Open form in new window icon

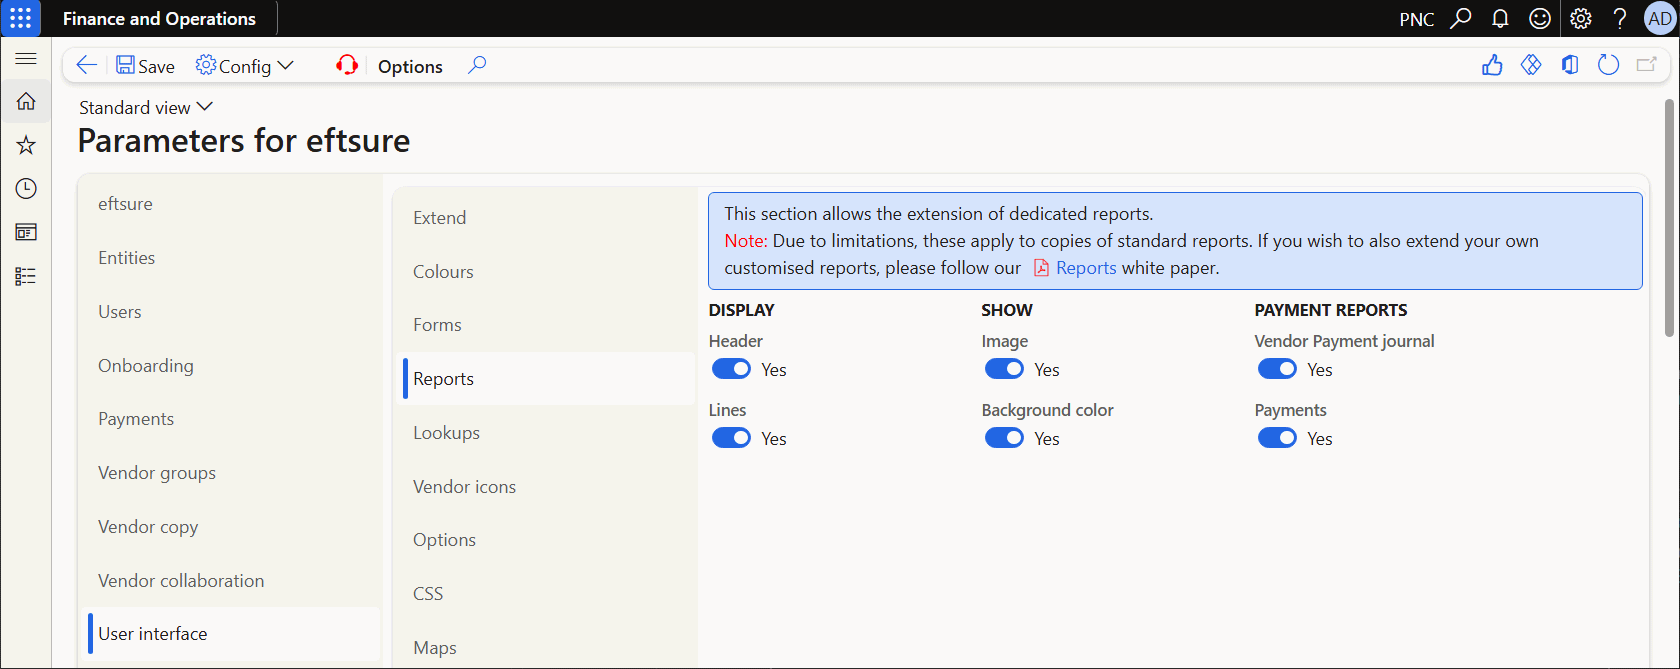click(x=1646, y=65)
